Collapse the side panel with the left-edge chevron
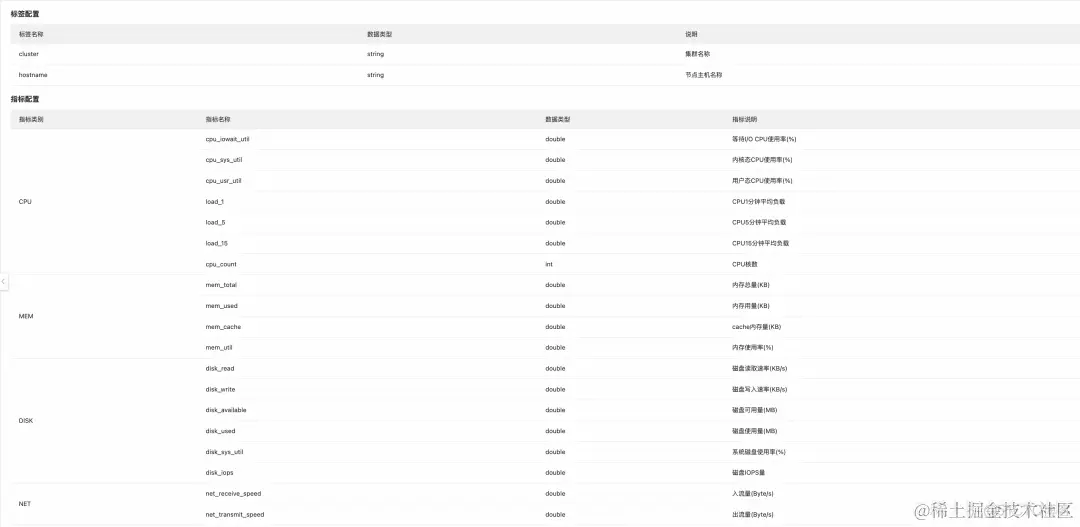Screen dimensions: 1080x527 [x=3, y=282]
